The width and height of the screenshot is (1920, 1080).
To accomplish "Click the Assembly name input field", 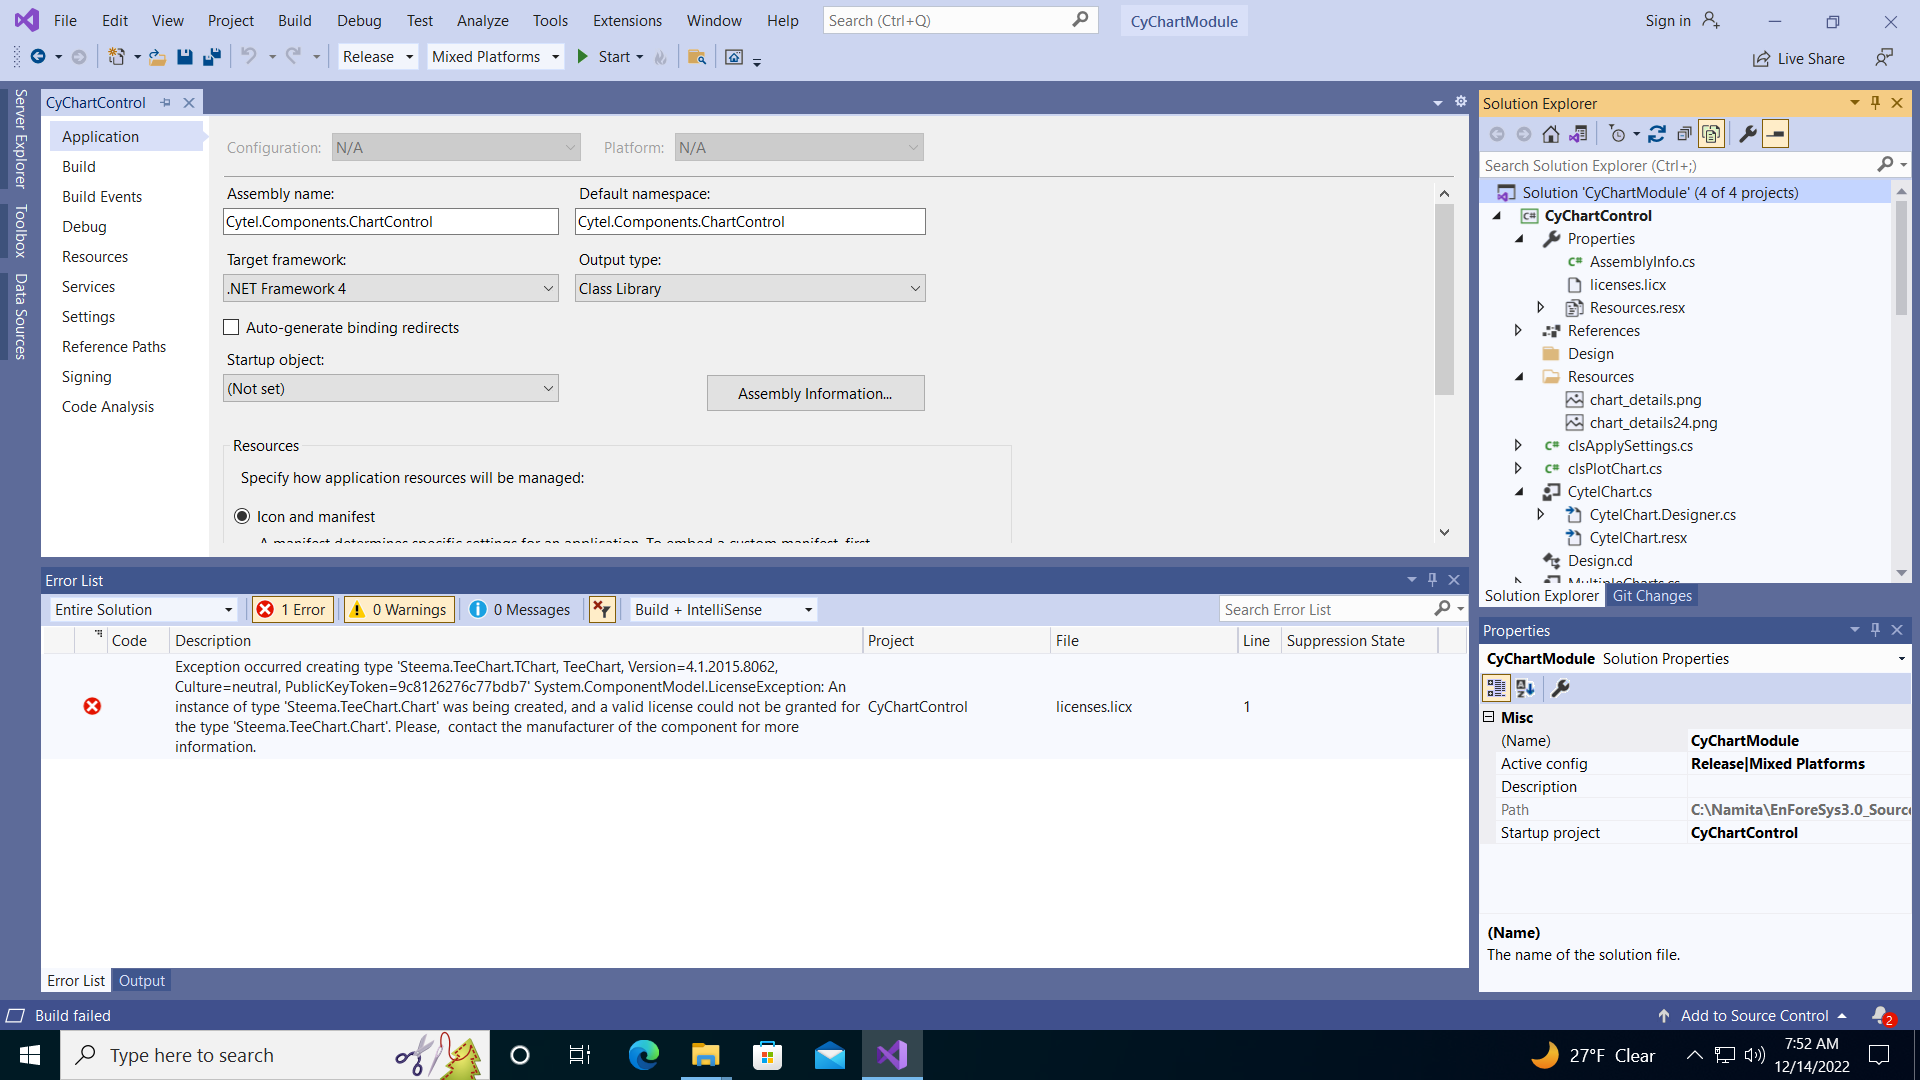I will pyautogui.click(x=391, y=221).
